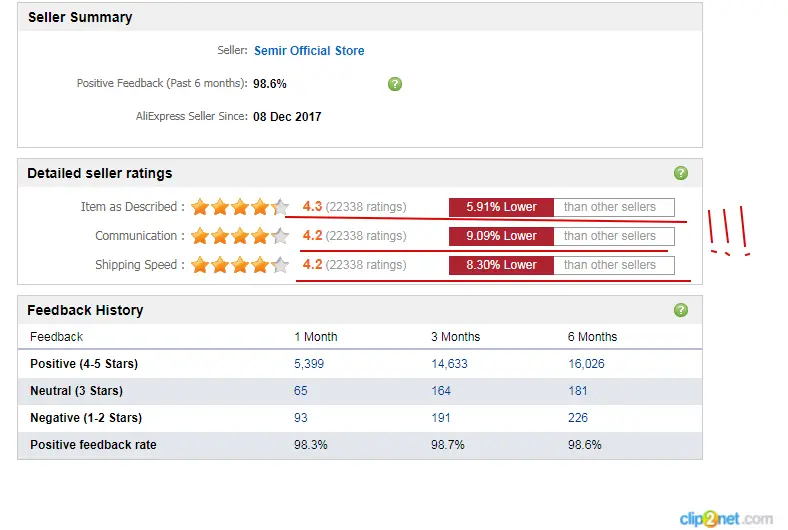Click the 98.7% three-month feedback rate

pos(448,445)
